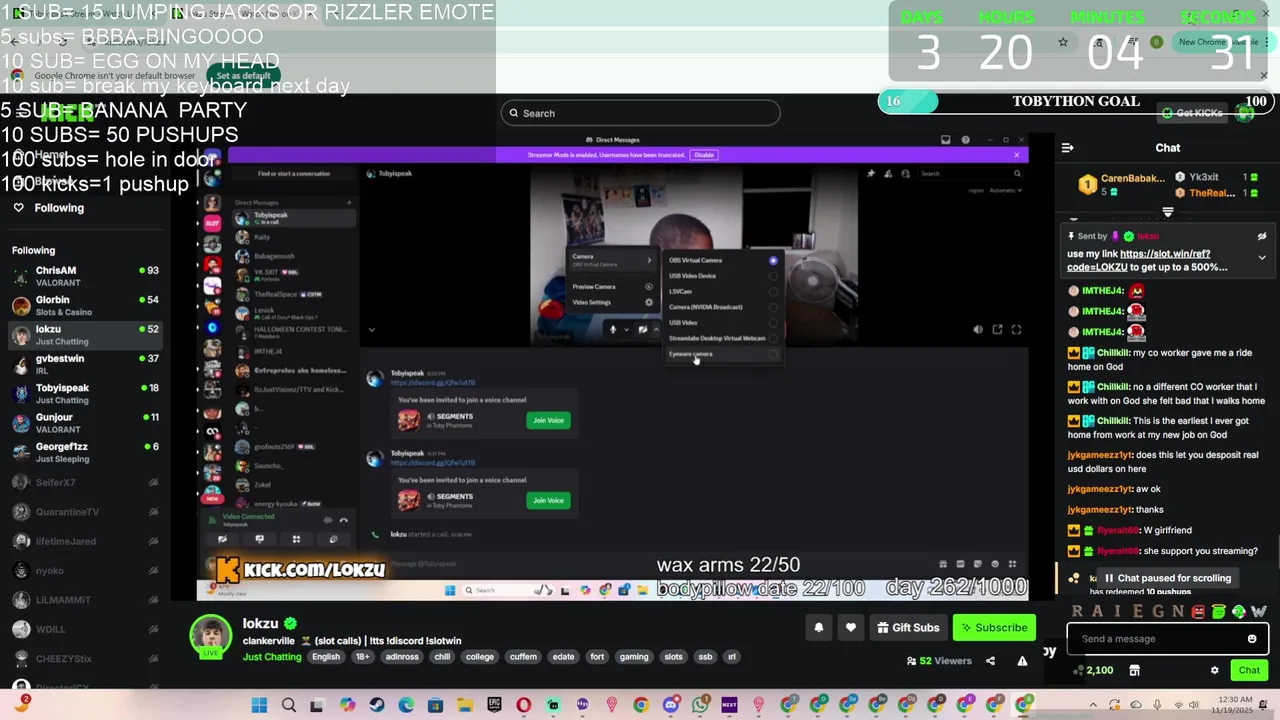
Task: Unpin the pinned message from lokzu
Action: 1262,236
